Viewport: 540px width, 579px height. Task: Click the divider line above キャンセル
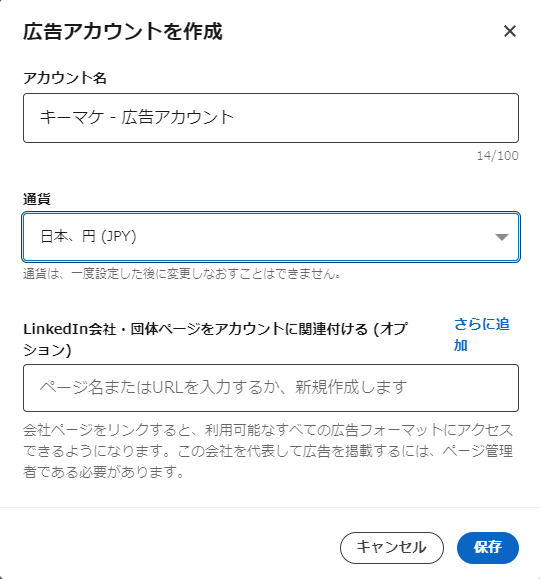tap(270, 507)
